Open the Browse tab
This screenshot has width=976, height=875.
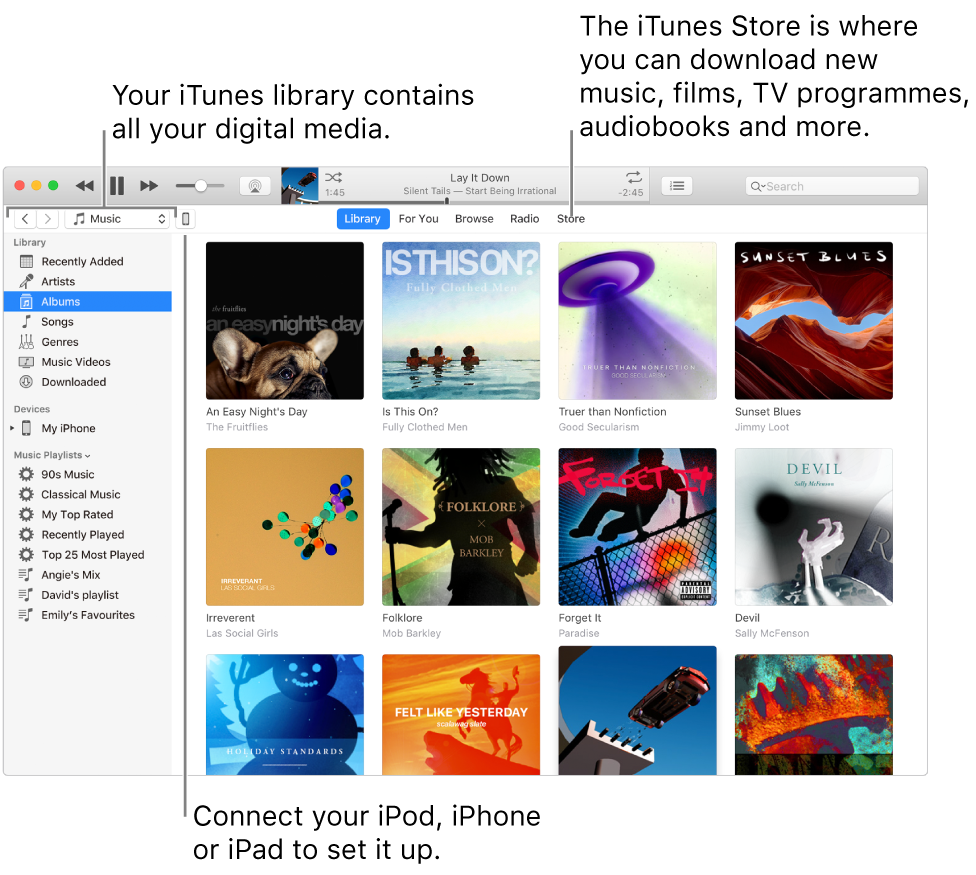474,219
